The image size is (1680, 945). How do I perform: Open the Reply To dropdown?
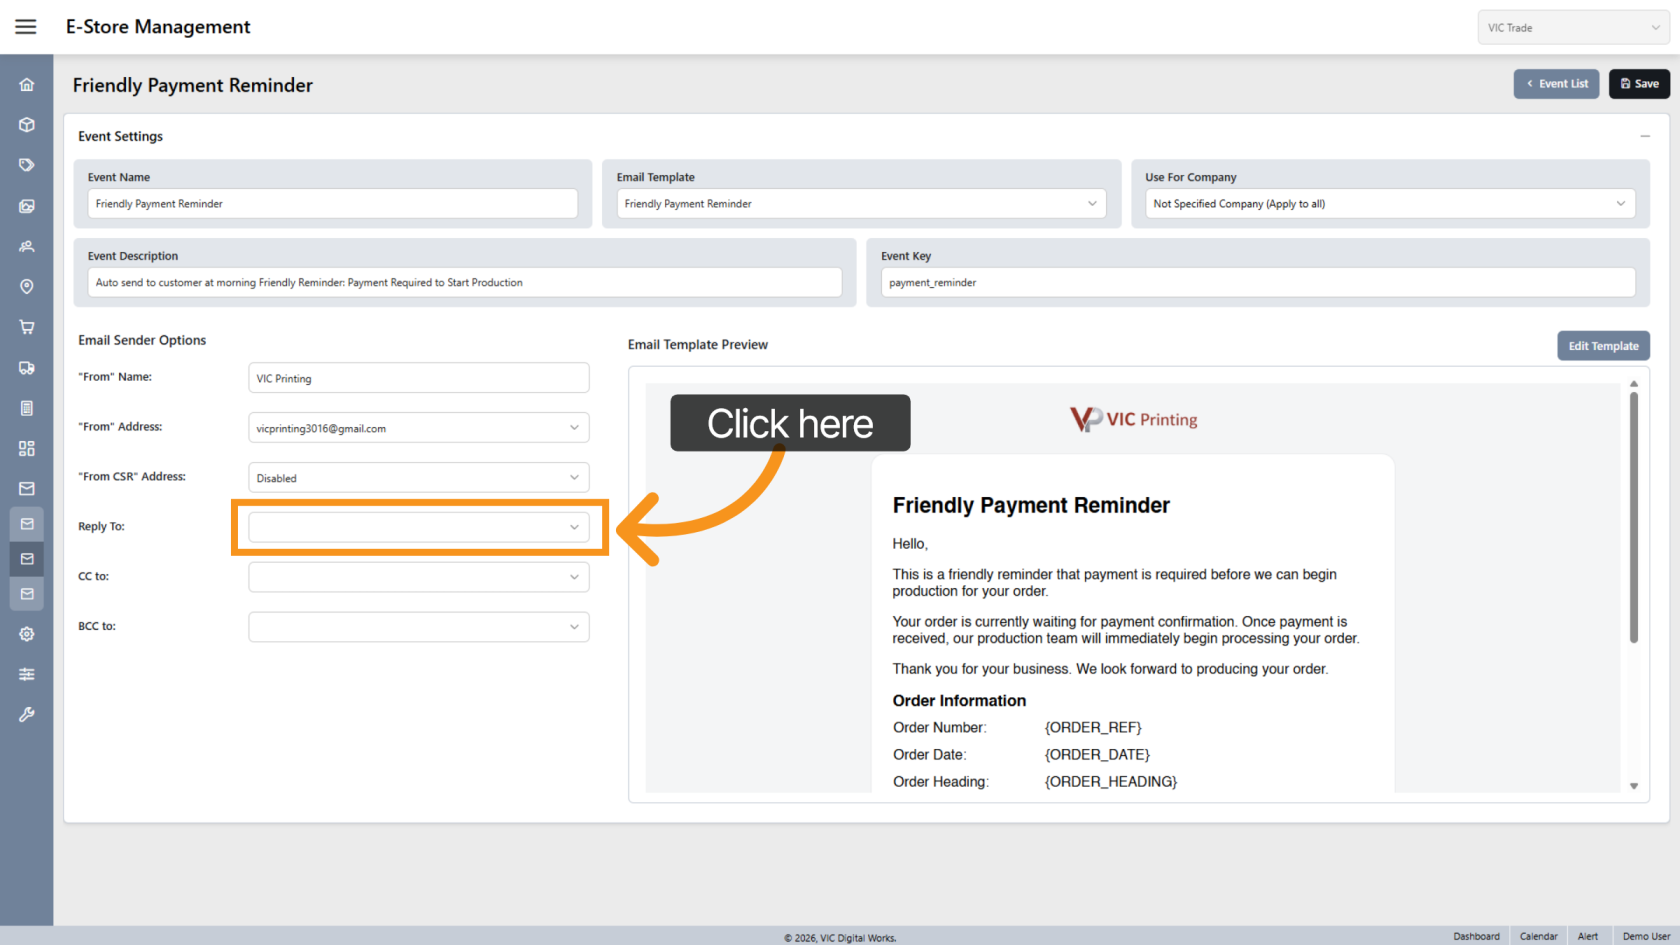[x=418, y=527]
